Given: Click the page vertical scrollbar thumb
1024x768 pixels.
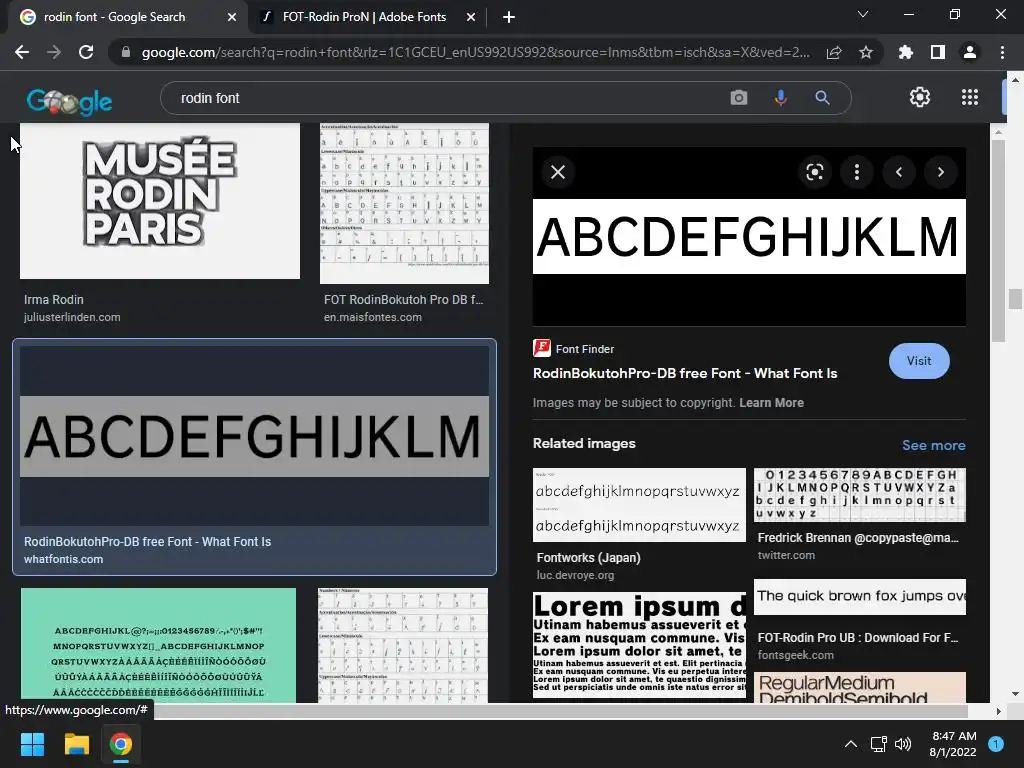Looking at the screenshot, I should point(1015,299).
